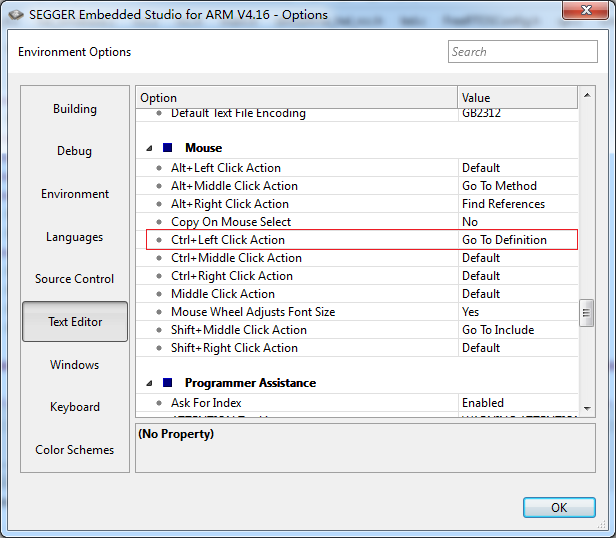616x538 pixels.
Task: Open the Color Schemes category
Action: (75, 450)
